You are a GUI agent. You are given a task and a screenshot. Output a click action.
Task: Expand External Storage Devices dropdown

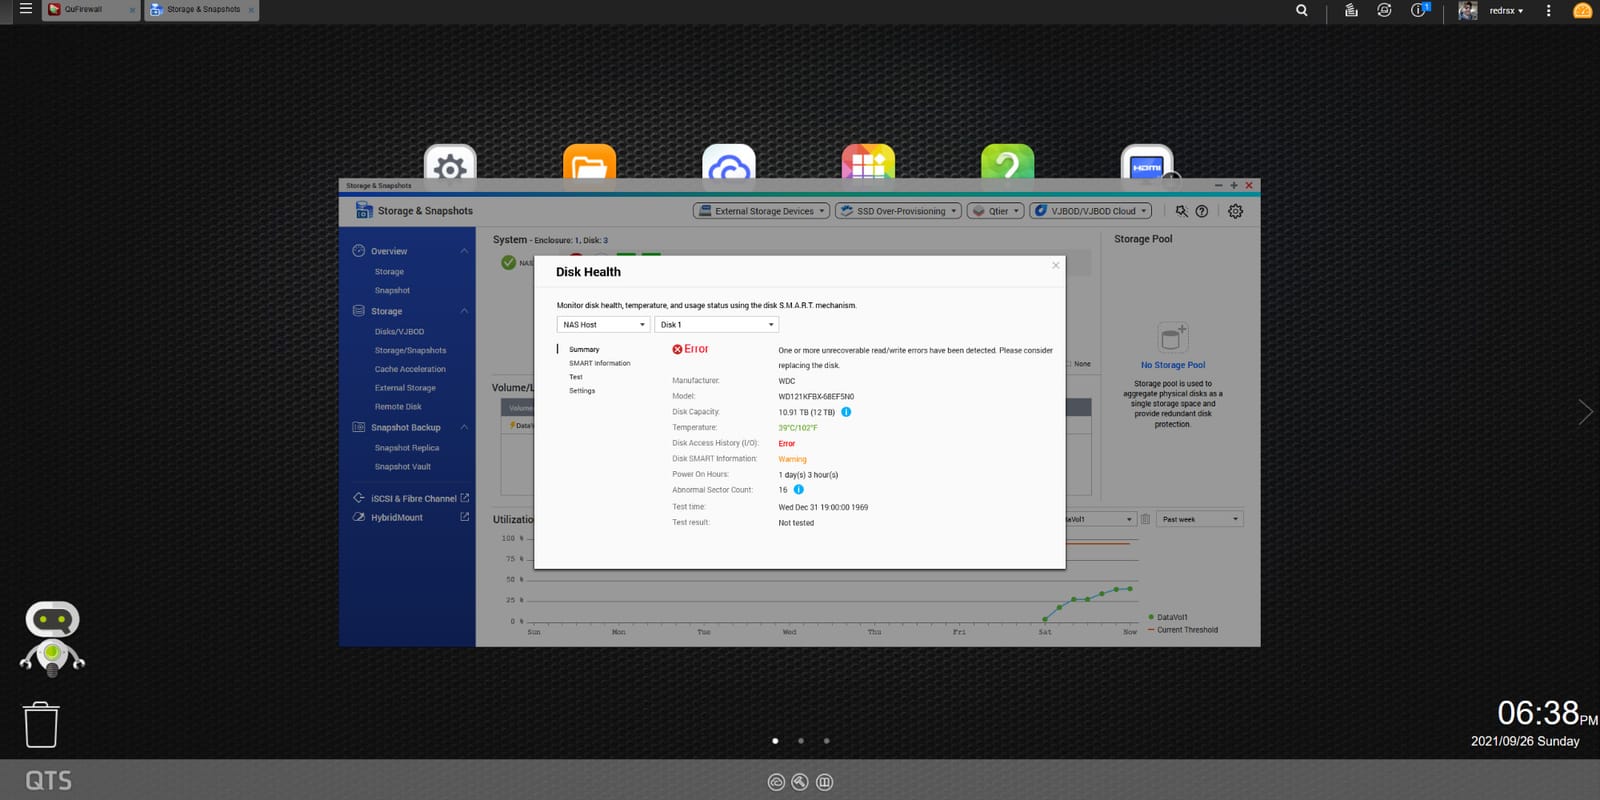(x=762, y=211)
